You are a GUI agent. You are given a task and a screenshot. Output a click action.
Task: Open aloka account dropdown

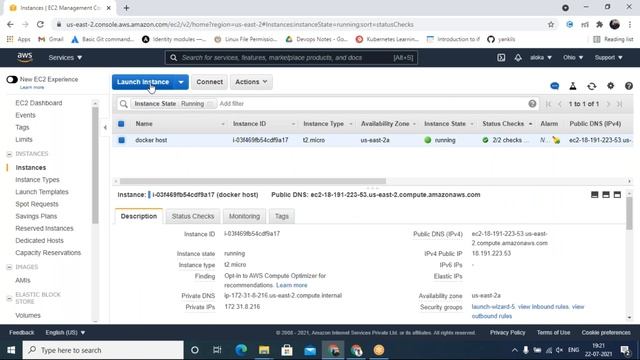tap(541, 58)
